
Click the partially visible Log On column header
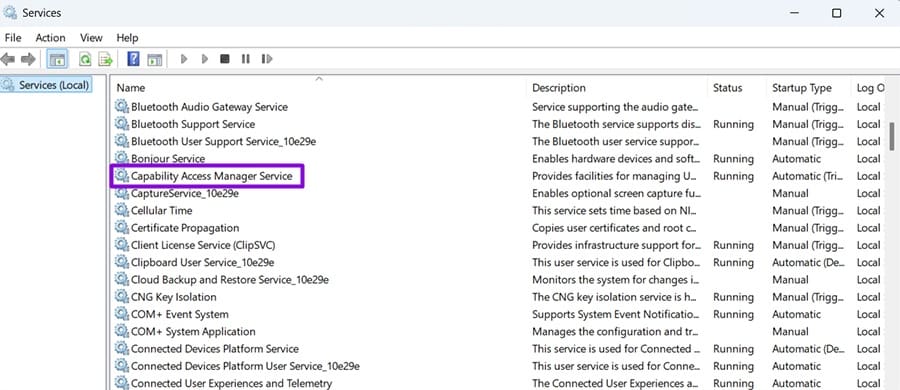tap(870, 88)
